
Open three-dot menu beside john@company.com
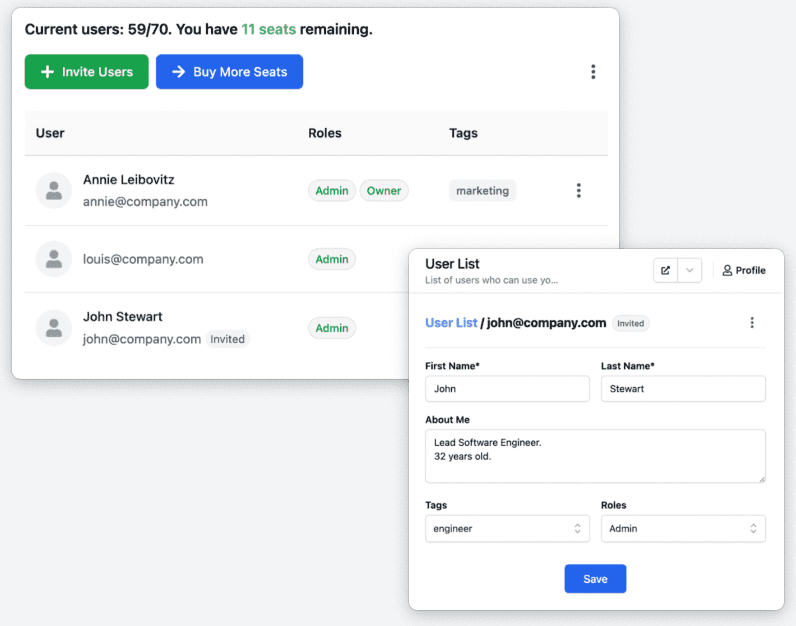(752, 323)
